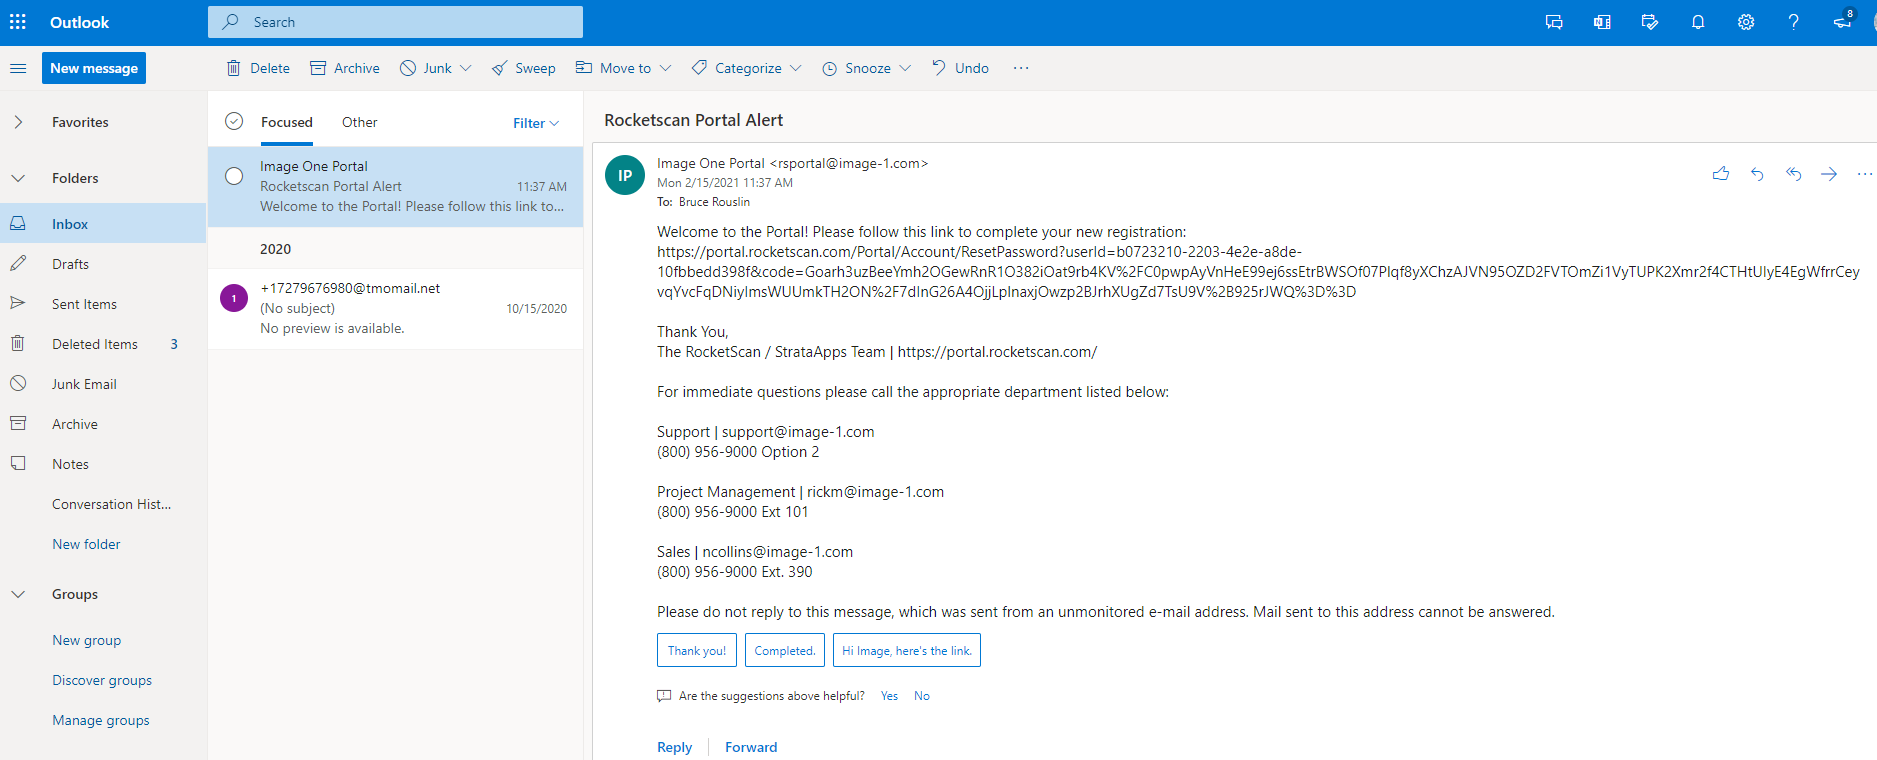
Task: Open Help question mark icon
Action: [x=1794, y=22]
